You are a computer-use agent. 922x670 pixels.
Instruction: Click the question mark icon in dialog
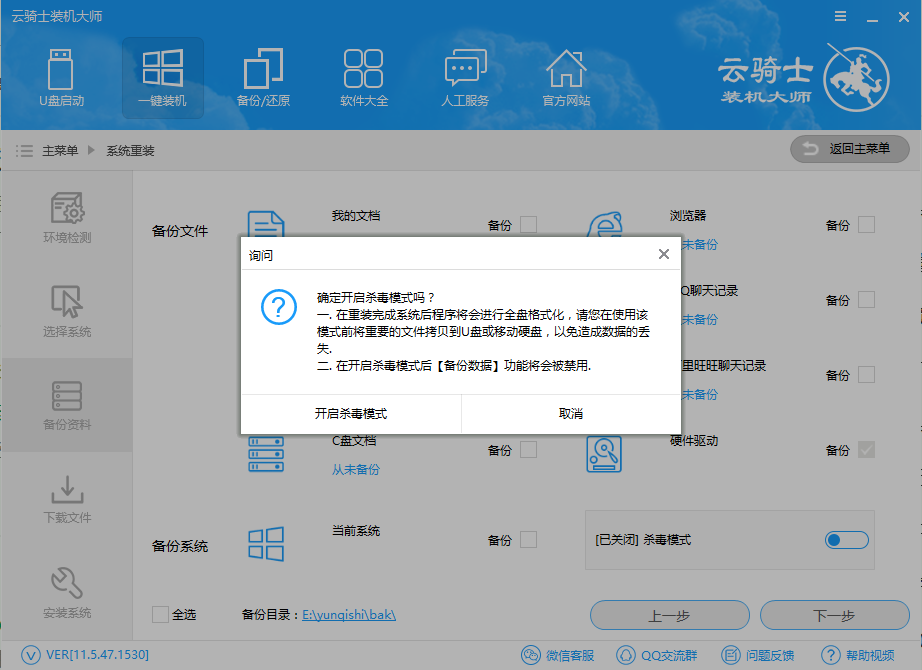point(279,306)
